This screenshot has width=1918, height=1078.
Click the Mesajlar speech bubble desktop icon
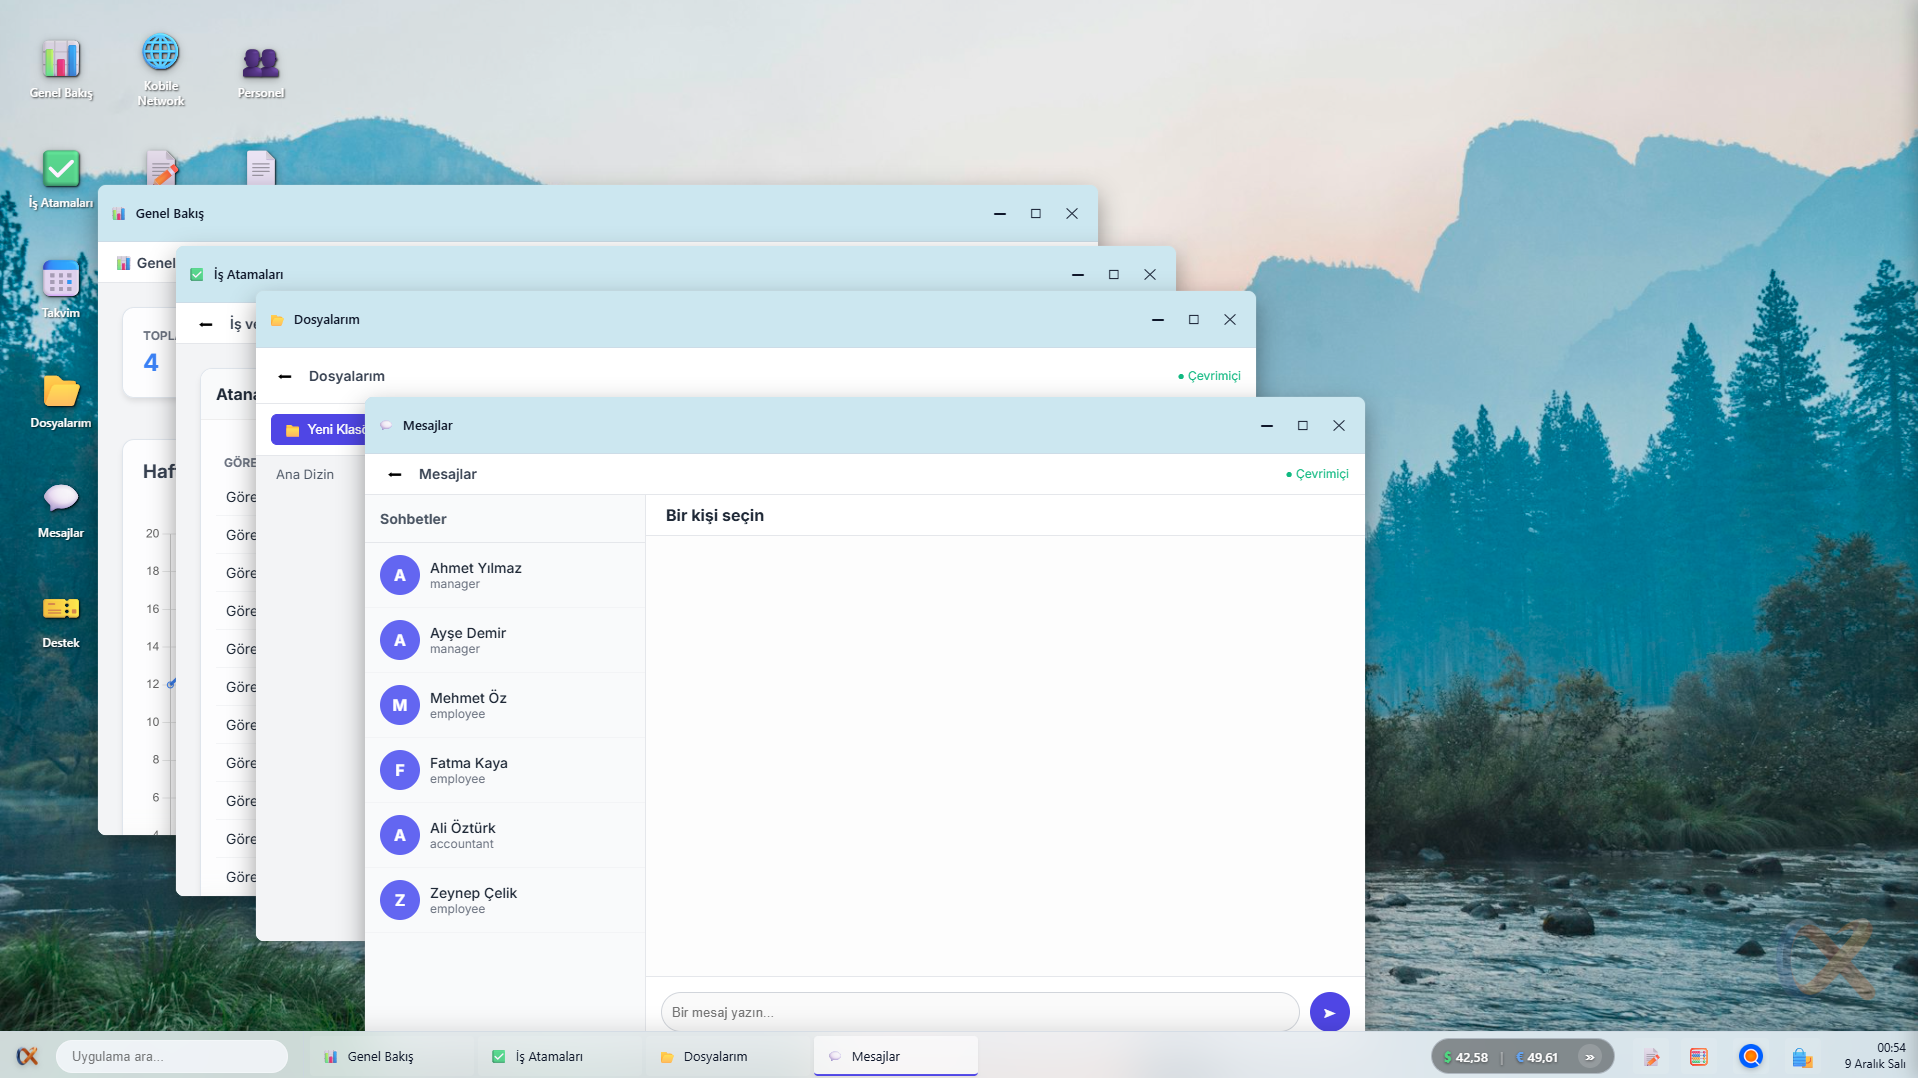point(60,507)
